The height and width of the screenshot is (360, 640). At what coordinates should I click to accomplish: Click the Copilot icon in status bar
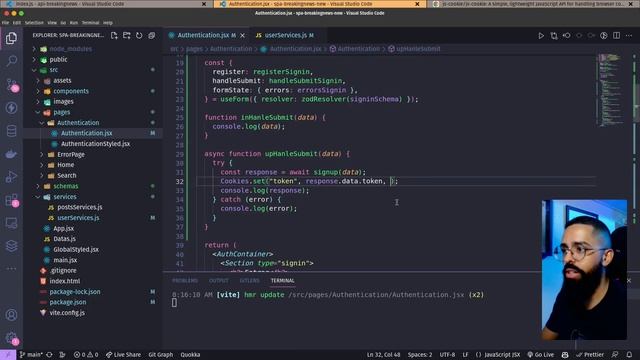click(565, 355)
